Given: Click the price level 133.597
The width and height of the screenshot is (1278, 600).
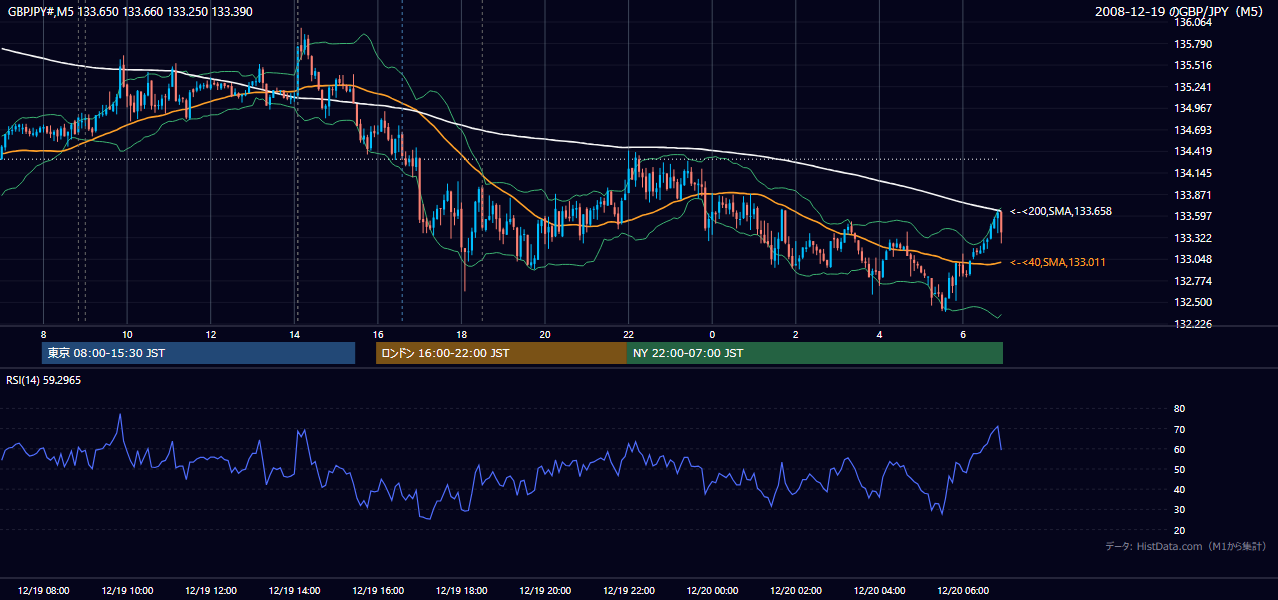Looking at the screenshot, I should click(1192, 216).
